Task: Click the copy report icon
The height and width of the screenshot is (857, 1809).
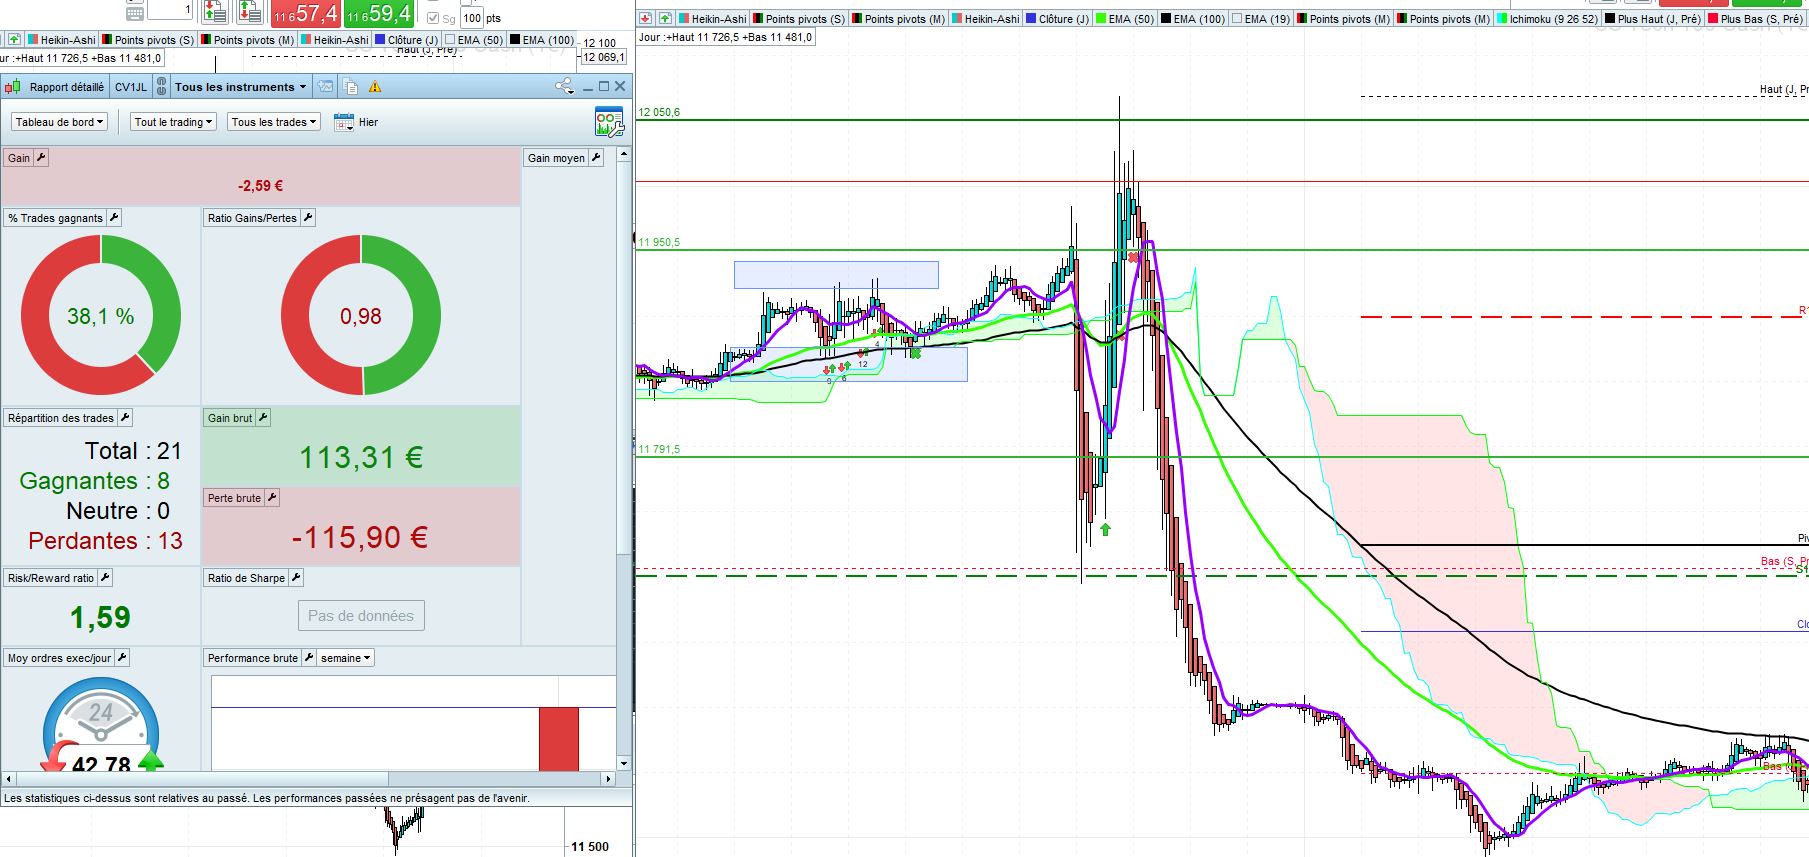Action: [x=350, y=87]
